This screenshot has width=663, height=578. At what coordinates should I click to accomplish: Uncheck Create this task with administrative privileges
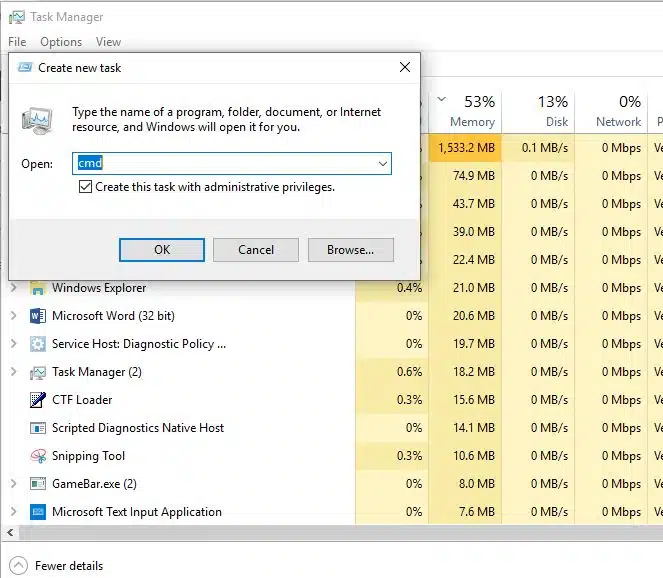pos(85,186)
